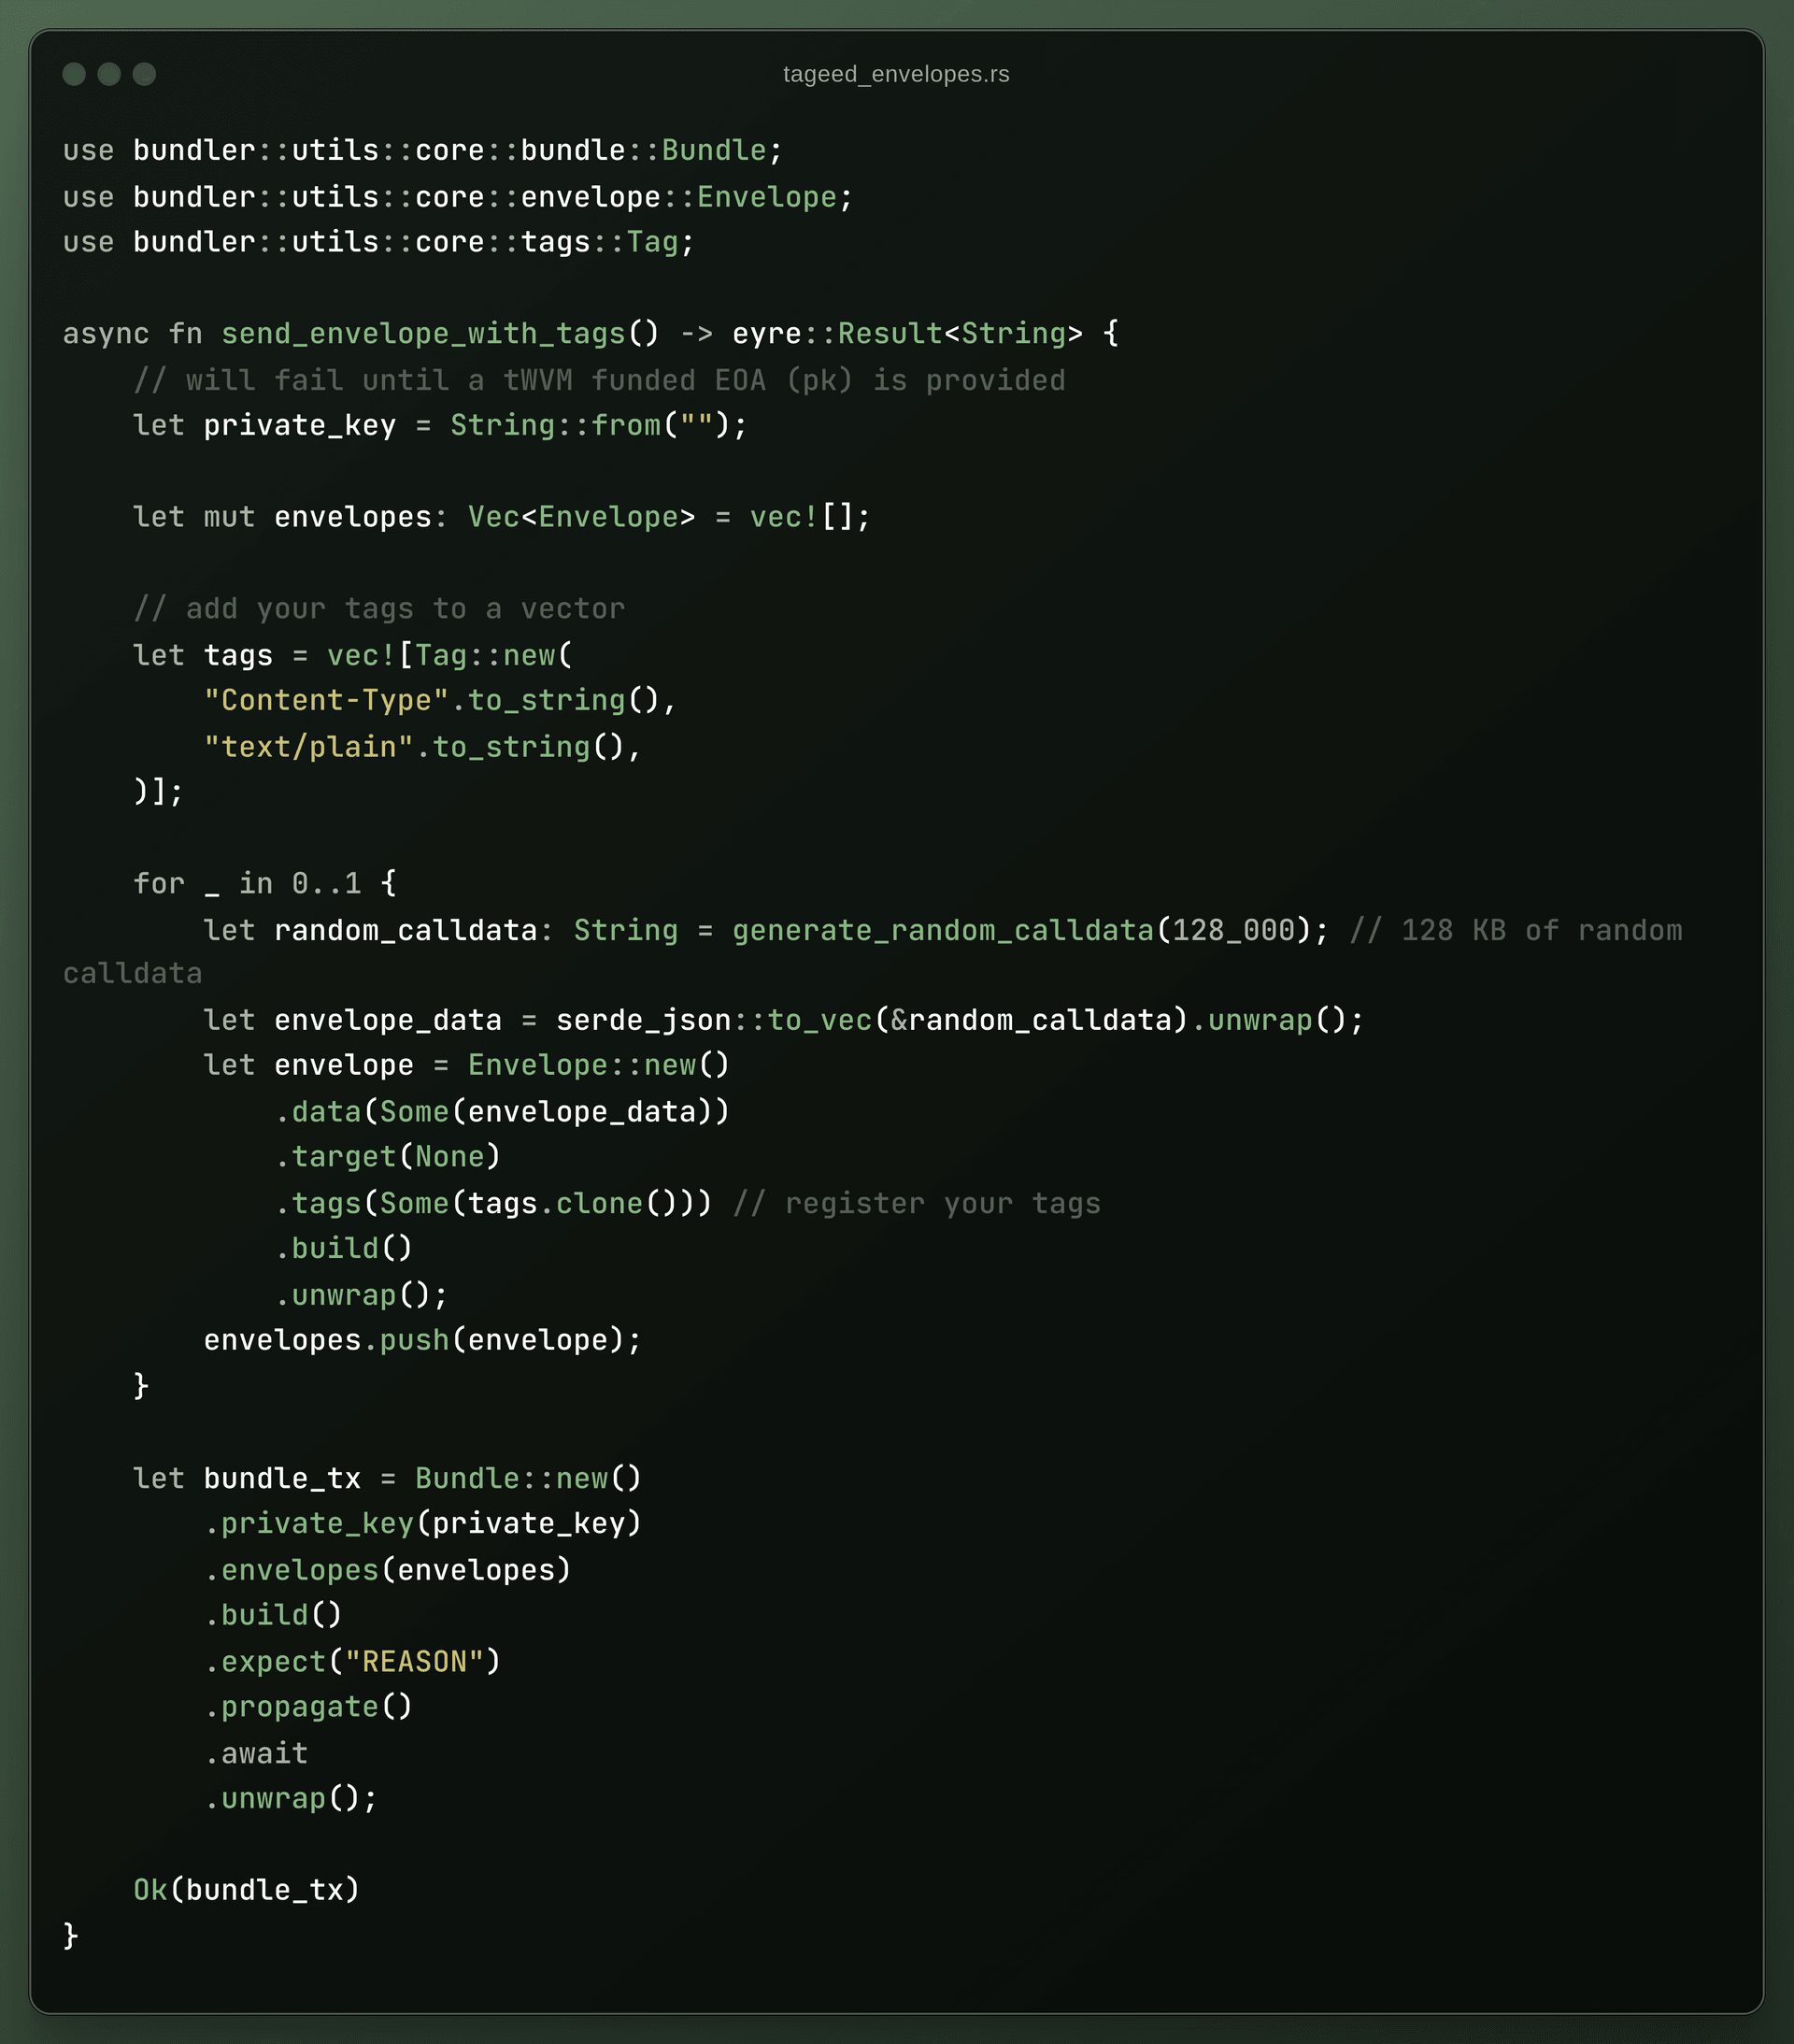Click the 0..1 range in the for loop
This screenshot has height=2044, width=1794.
coord(326,883)
